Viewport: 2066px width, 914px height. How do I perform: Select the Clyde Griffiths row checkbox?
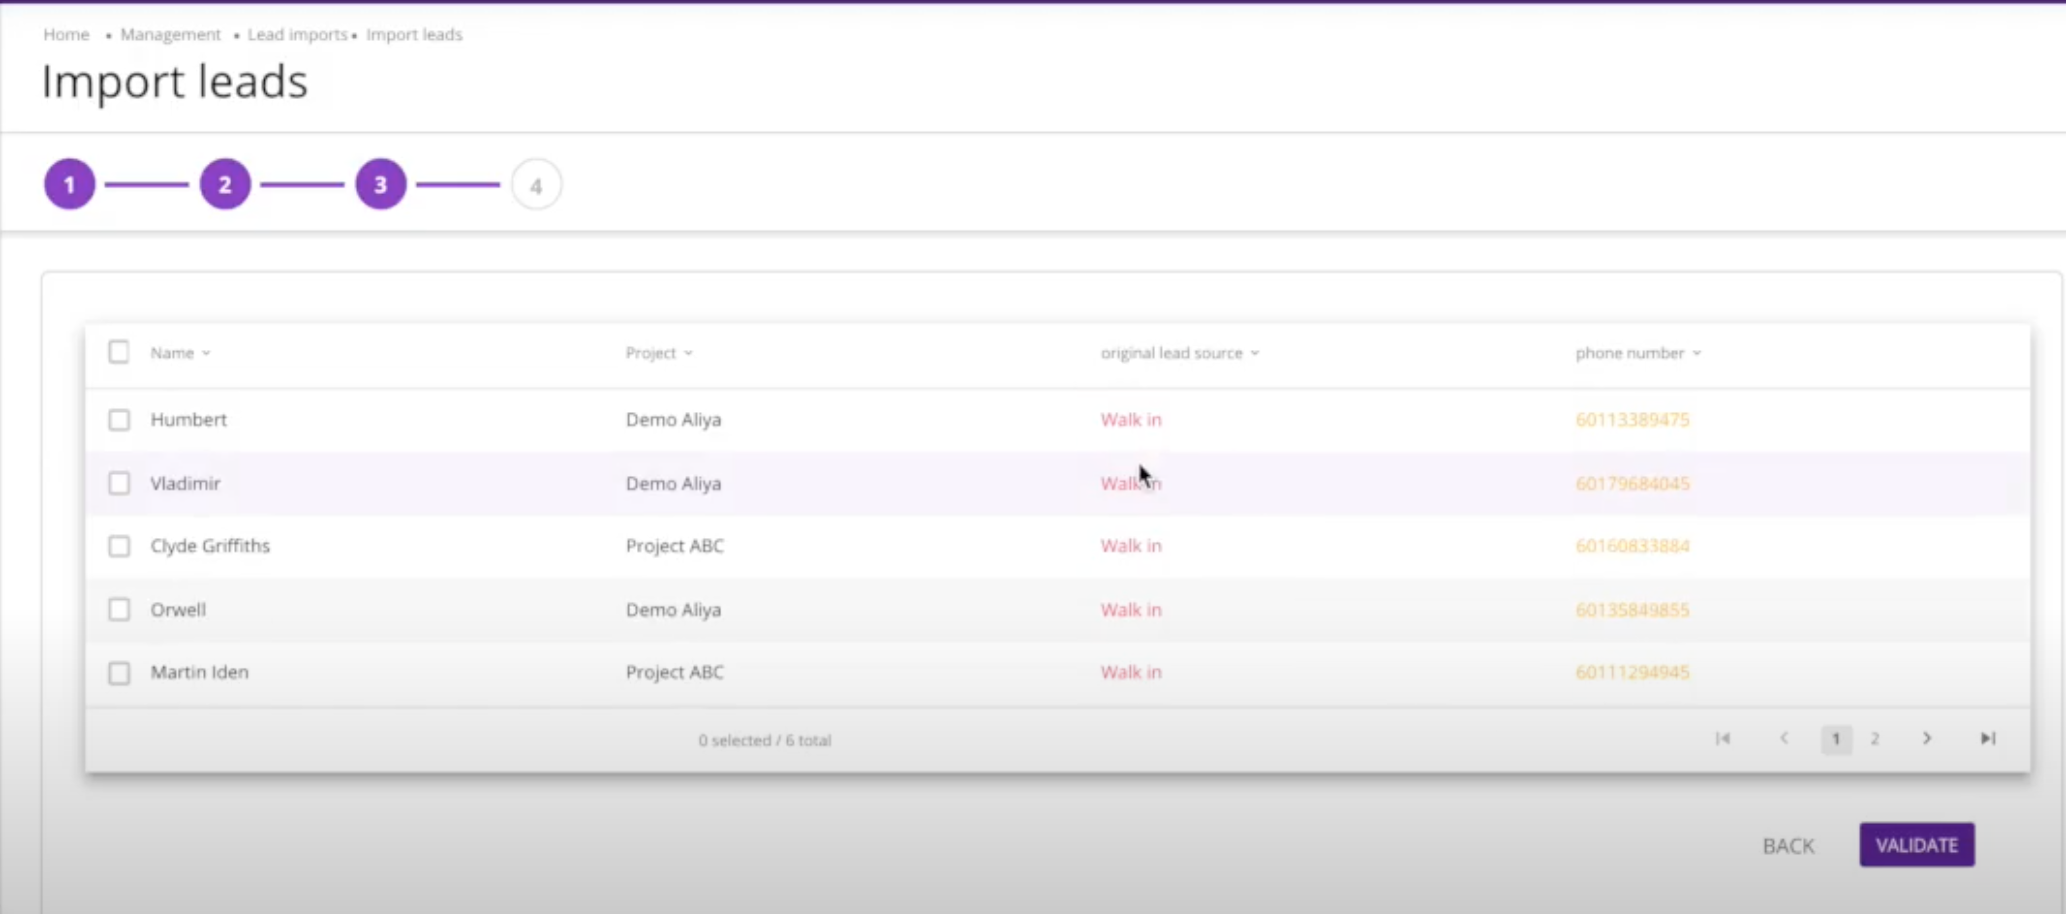coord(119,546)
